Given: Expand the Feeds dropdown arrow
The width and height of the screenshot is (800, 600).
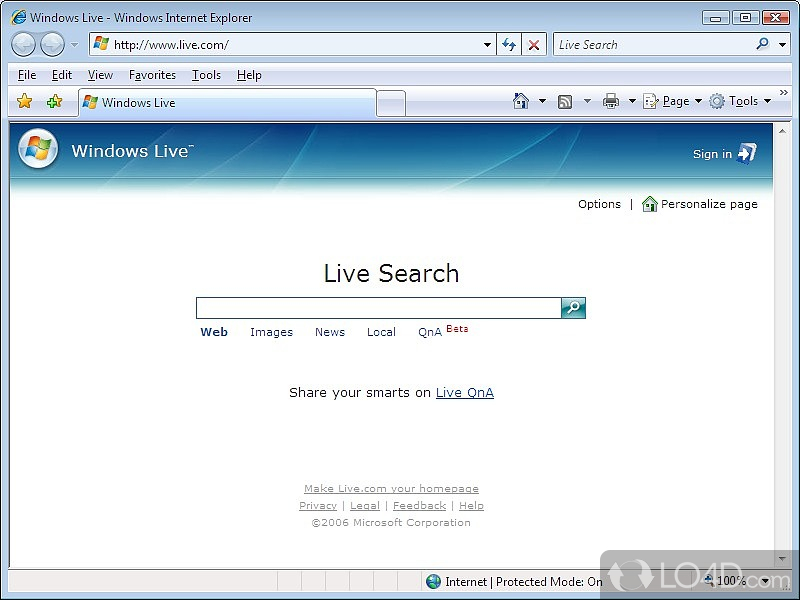Looking at the screenshot, I should pos(587,101).
